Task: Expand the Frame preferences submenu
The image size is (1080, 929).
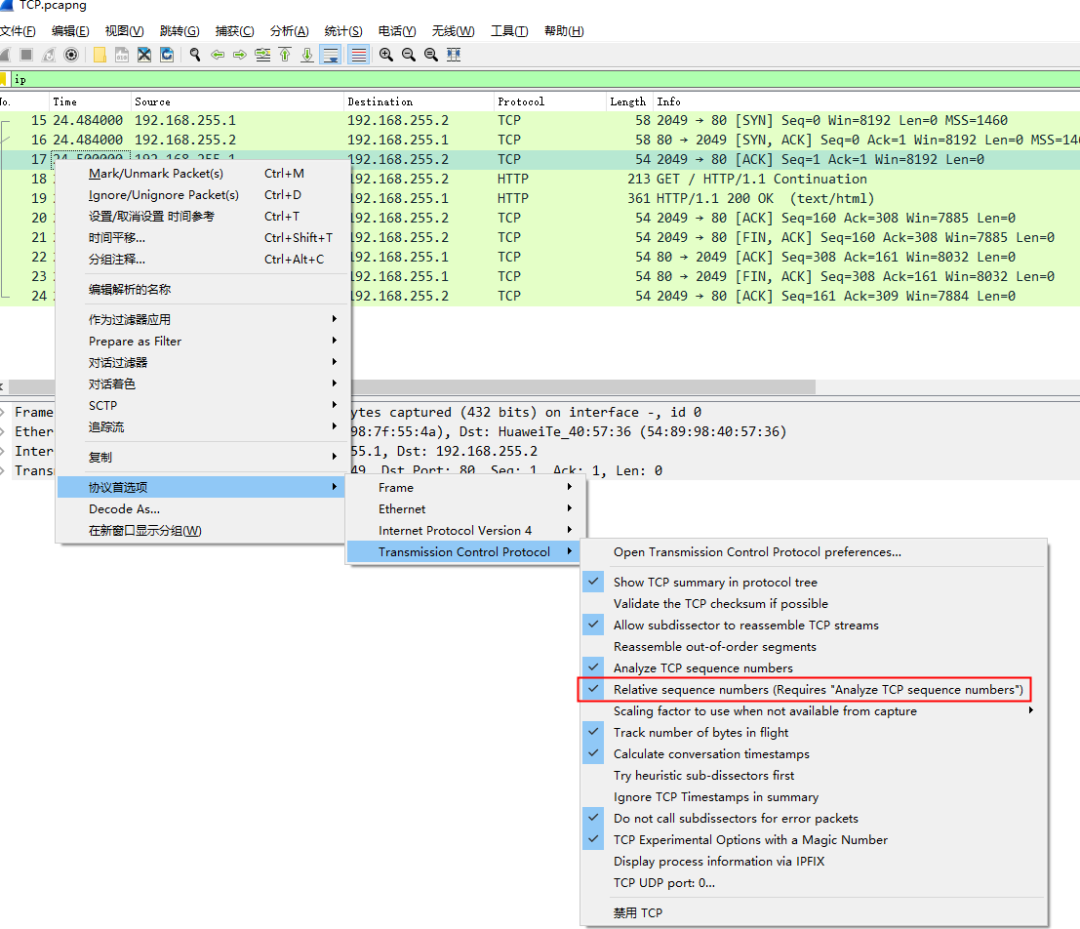Action: click(x=466, y=488)
